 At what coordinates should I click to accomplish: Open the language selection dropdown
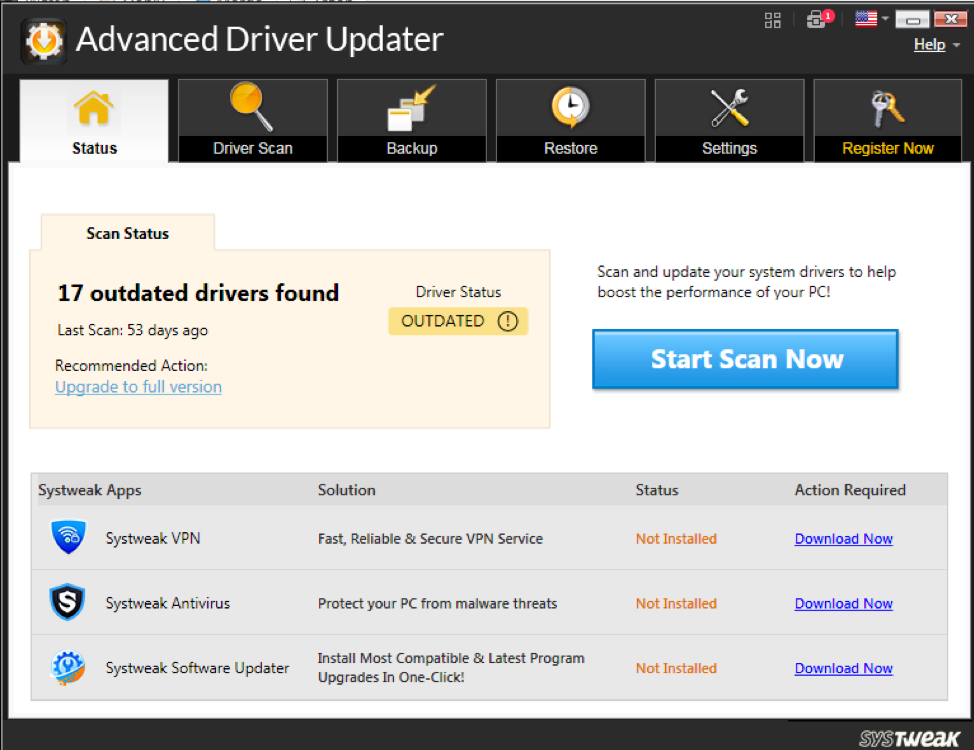879,18
